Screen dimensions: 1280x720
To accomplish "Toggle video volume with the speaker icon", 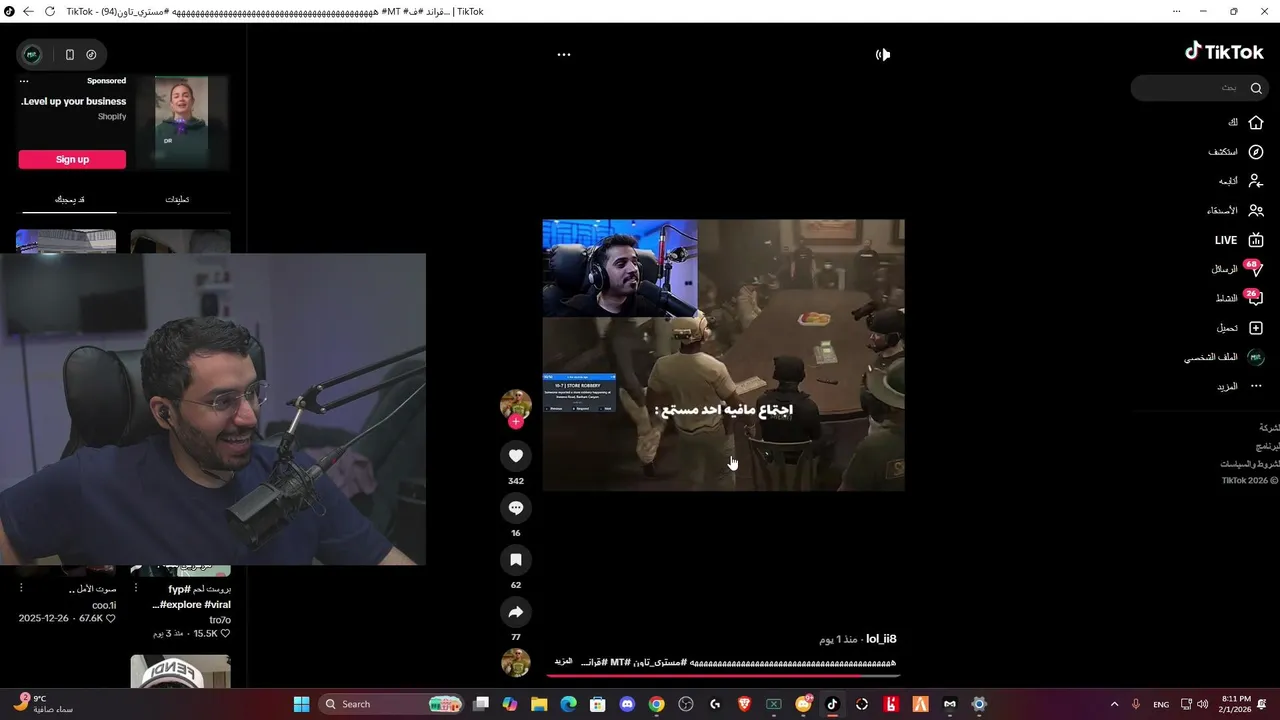I will click(883, 55).
